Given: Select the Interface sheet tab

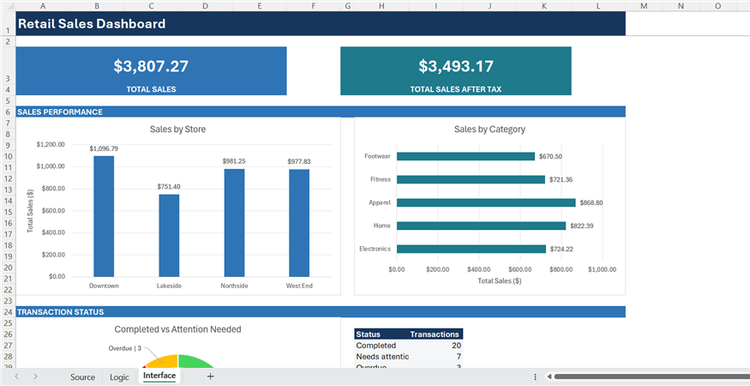Looking at the screenshot, I should (159, 376).
